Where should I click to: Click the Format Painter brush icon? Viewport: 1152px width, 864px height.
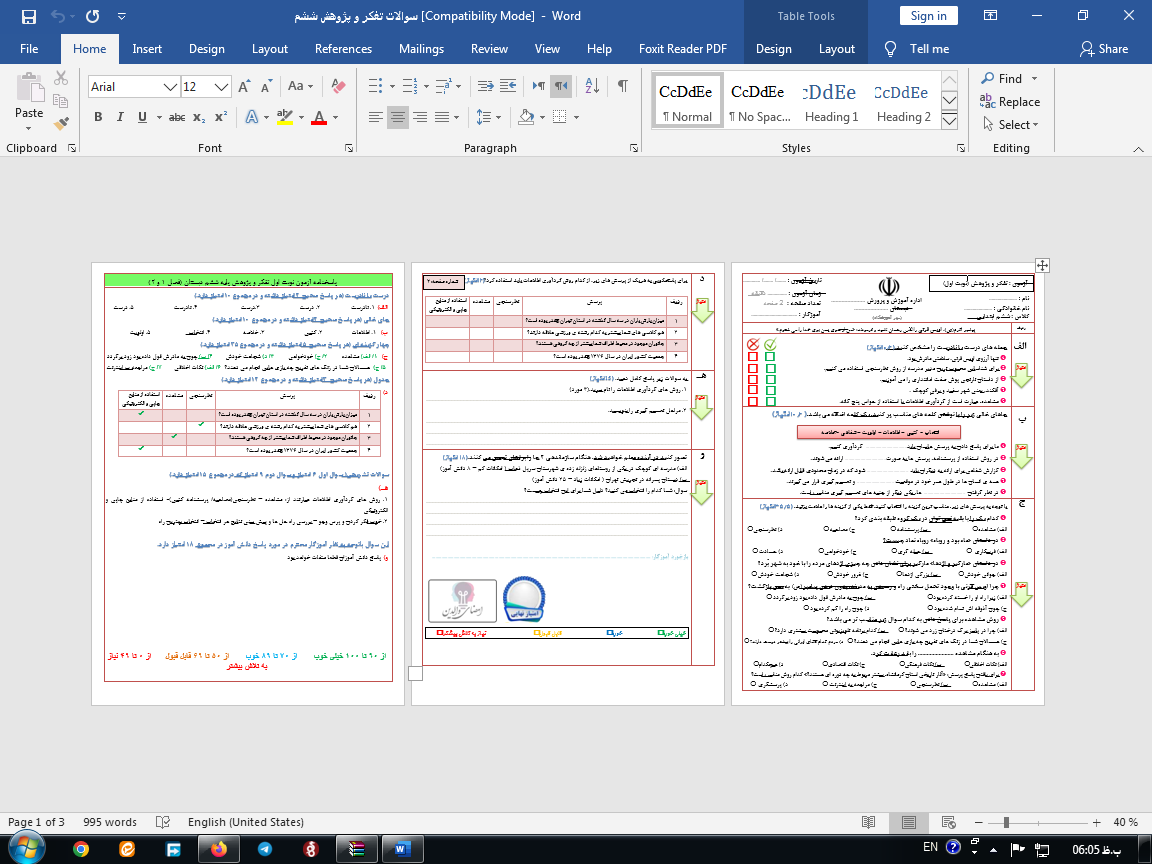click(61, 125)
